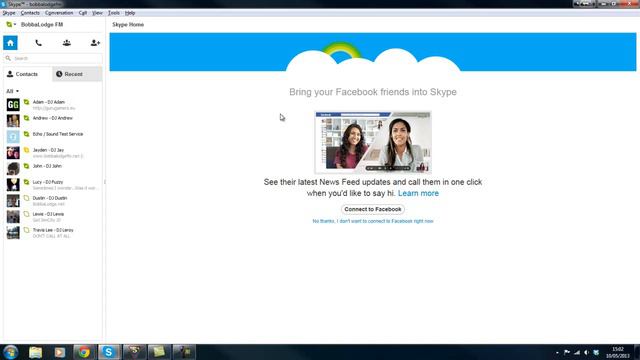Click Adam's GG avatar picture
The image size is (640, 360).
point(13,105)
